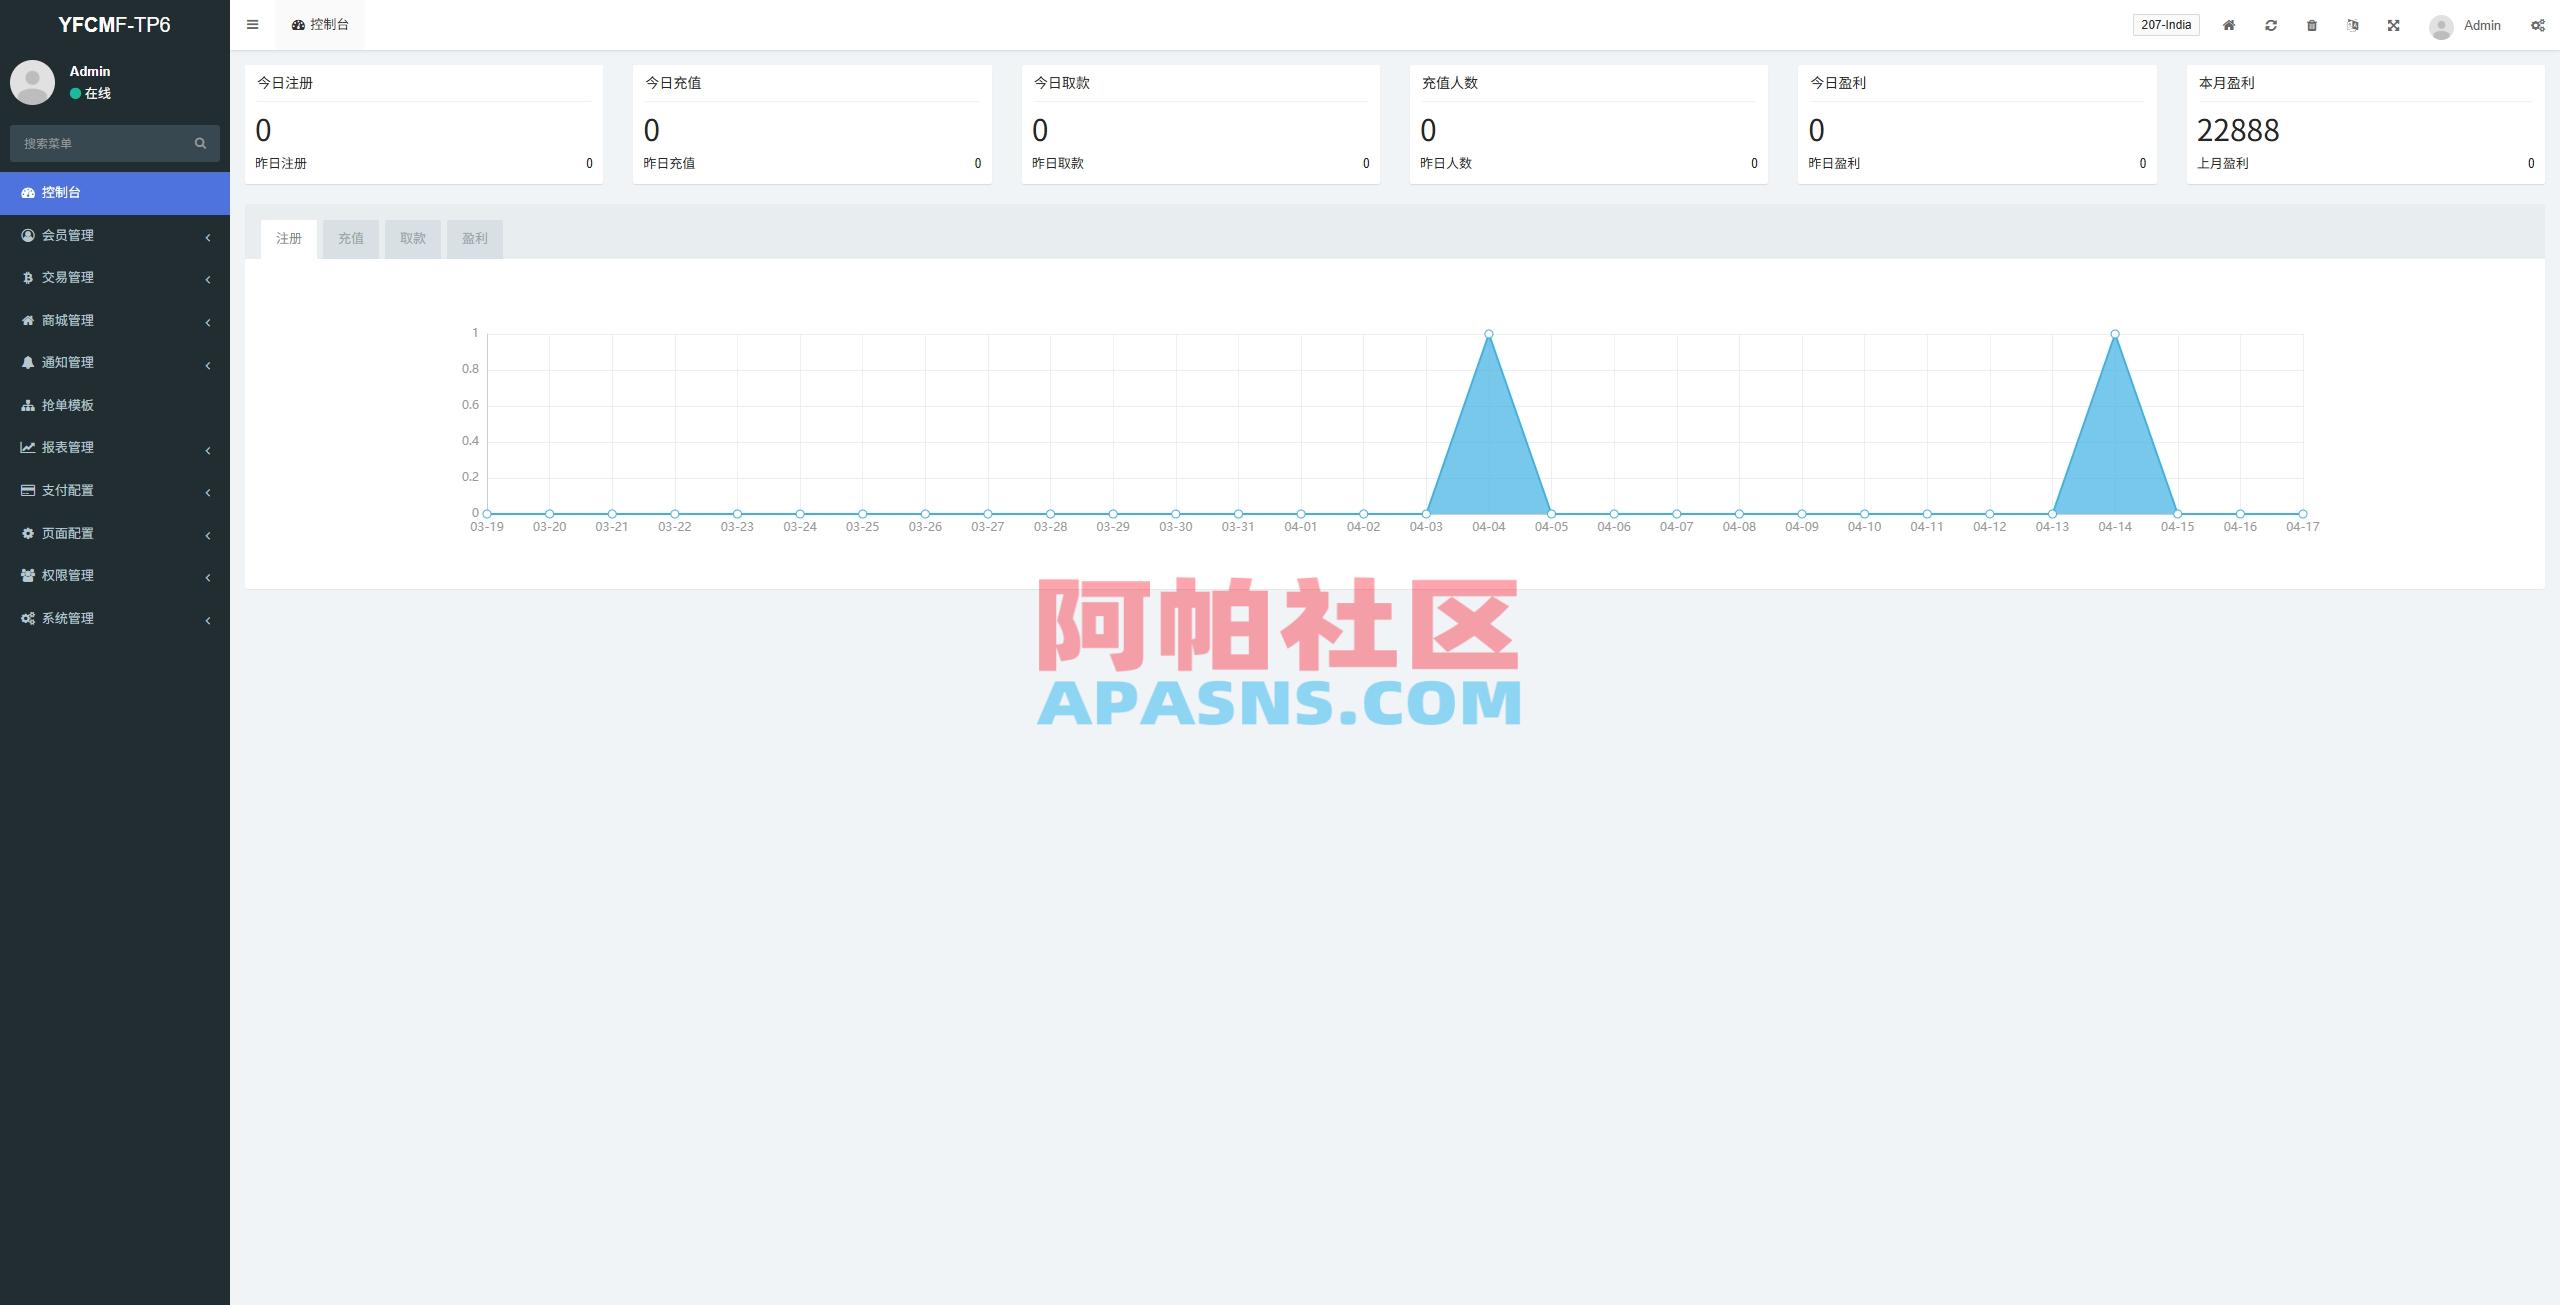This screenshot has width=2560, height=1305.
Task: Click the 04-04 data point on the chart
Action: coord(1489,333)
